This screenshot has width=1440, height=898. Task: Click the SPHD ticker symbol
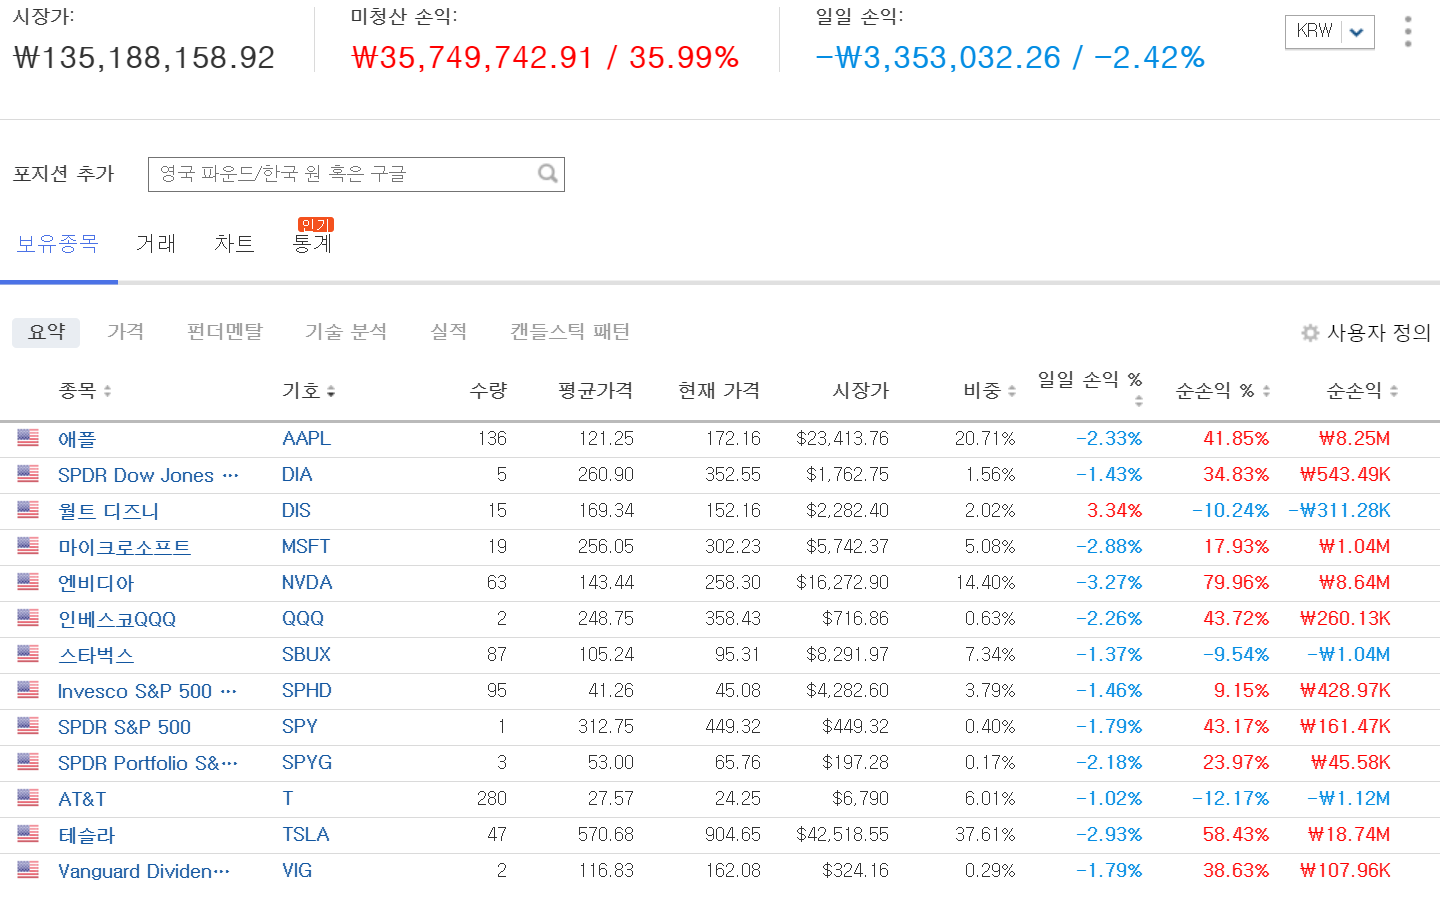307,690
